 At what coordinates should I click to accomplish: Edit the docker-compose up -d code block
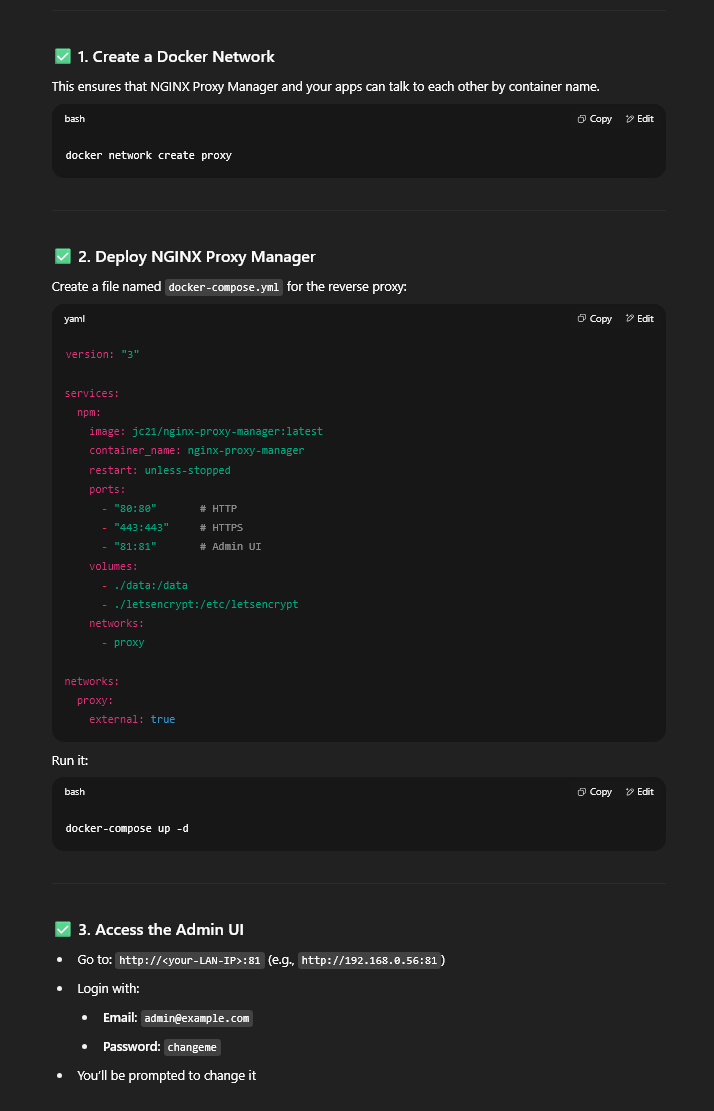point(640,791)
